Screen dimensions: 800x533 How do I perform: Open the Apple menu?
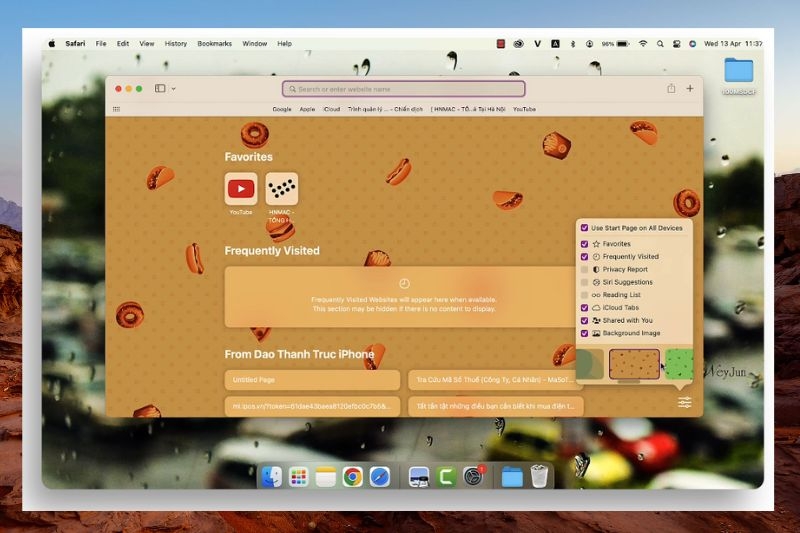coord(52,44)
